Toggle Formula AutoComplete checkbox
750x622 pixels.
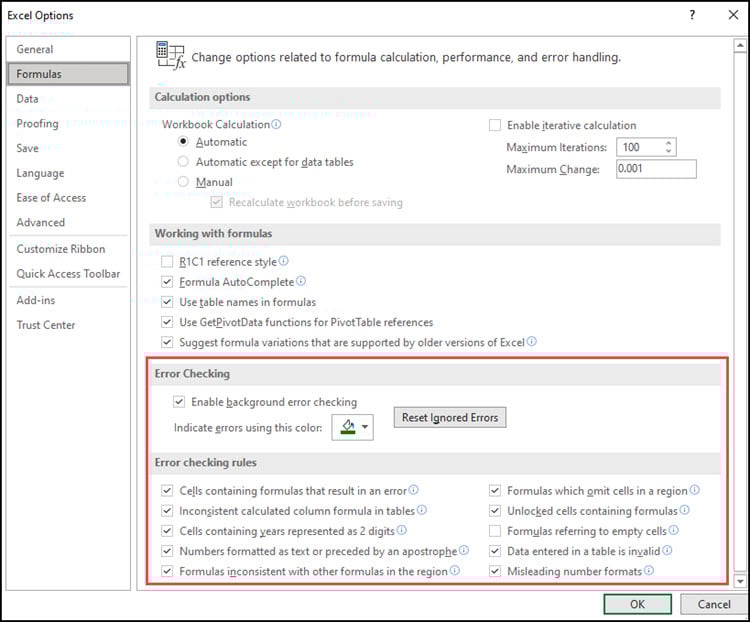pyautogui.click(x=167, y=282)
